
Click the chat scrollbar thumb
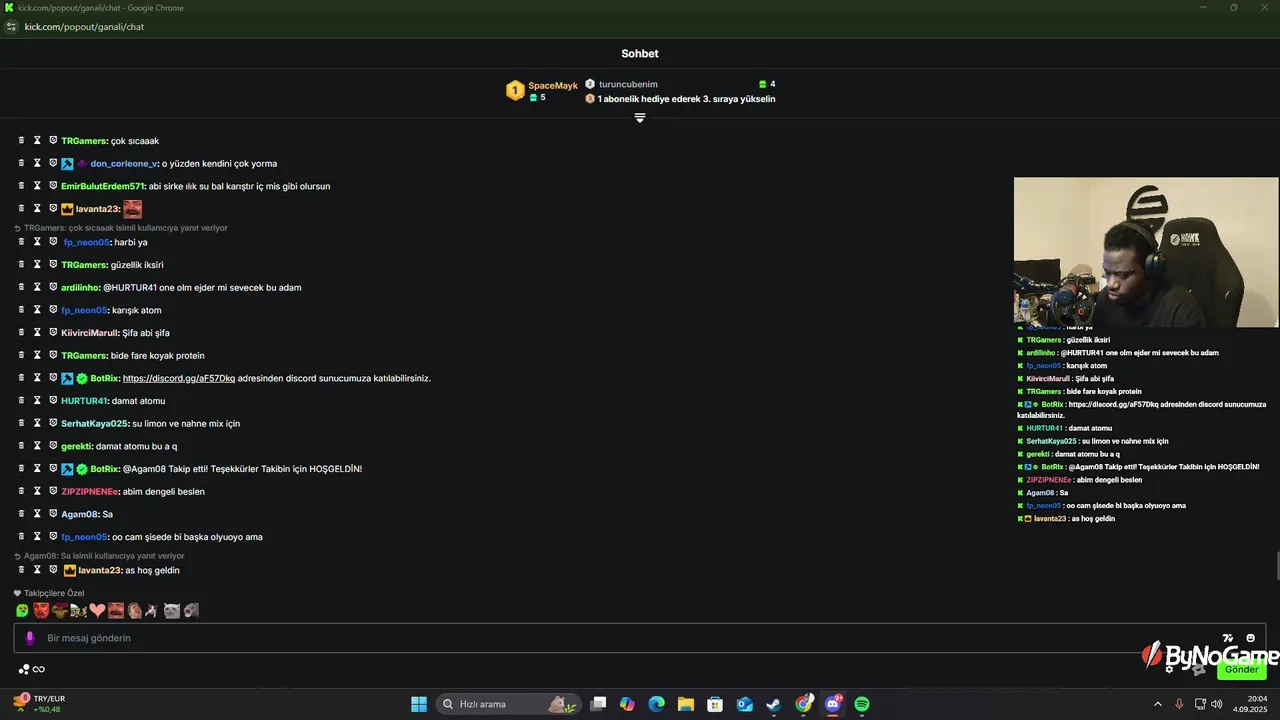[x=1276, y=565]
